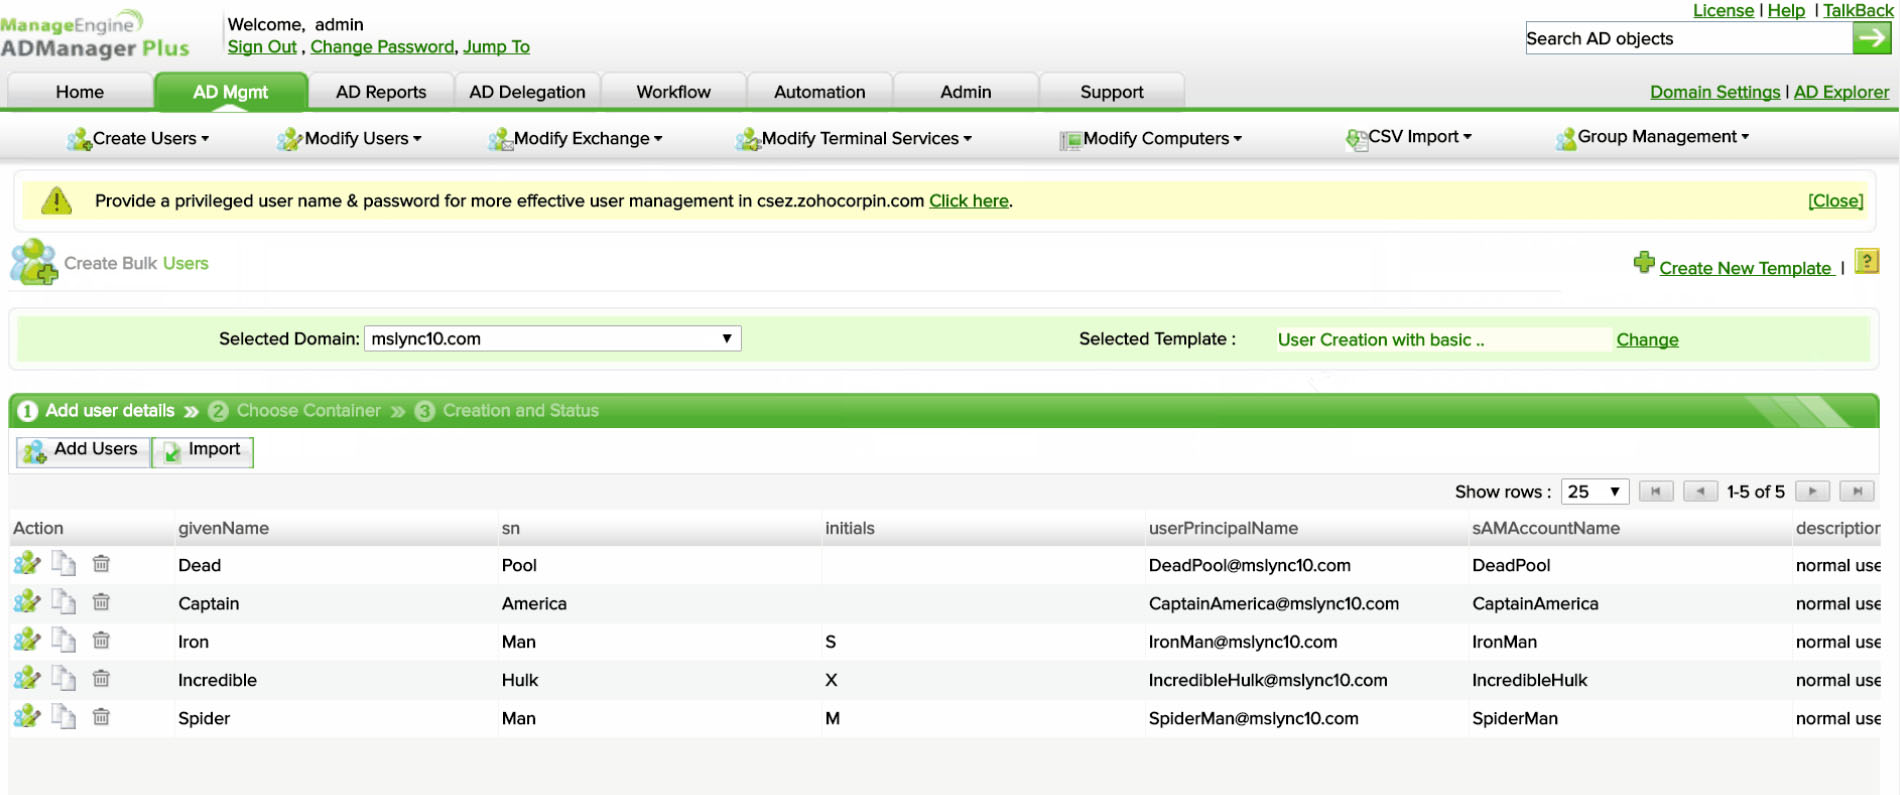Go to the last page of rows
The height and width of the screenshot is (795, 1900).
point(1857,491)
